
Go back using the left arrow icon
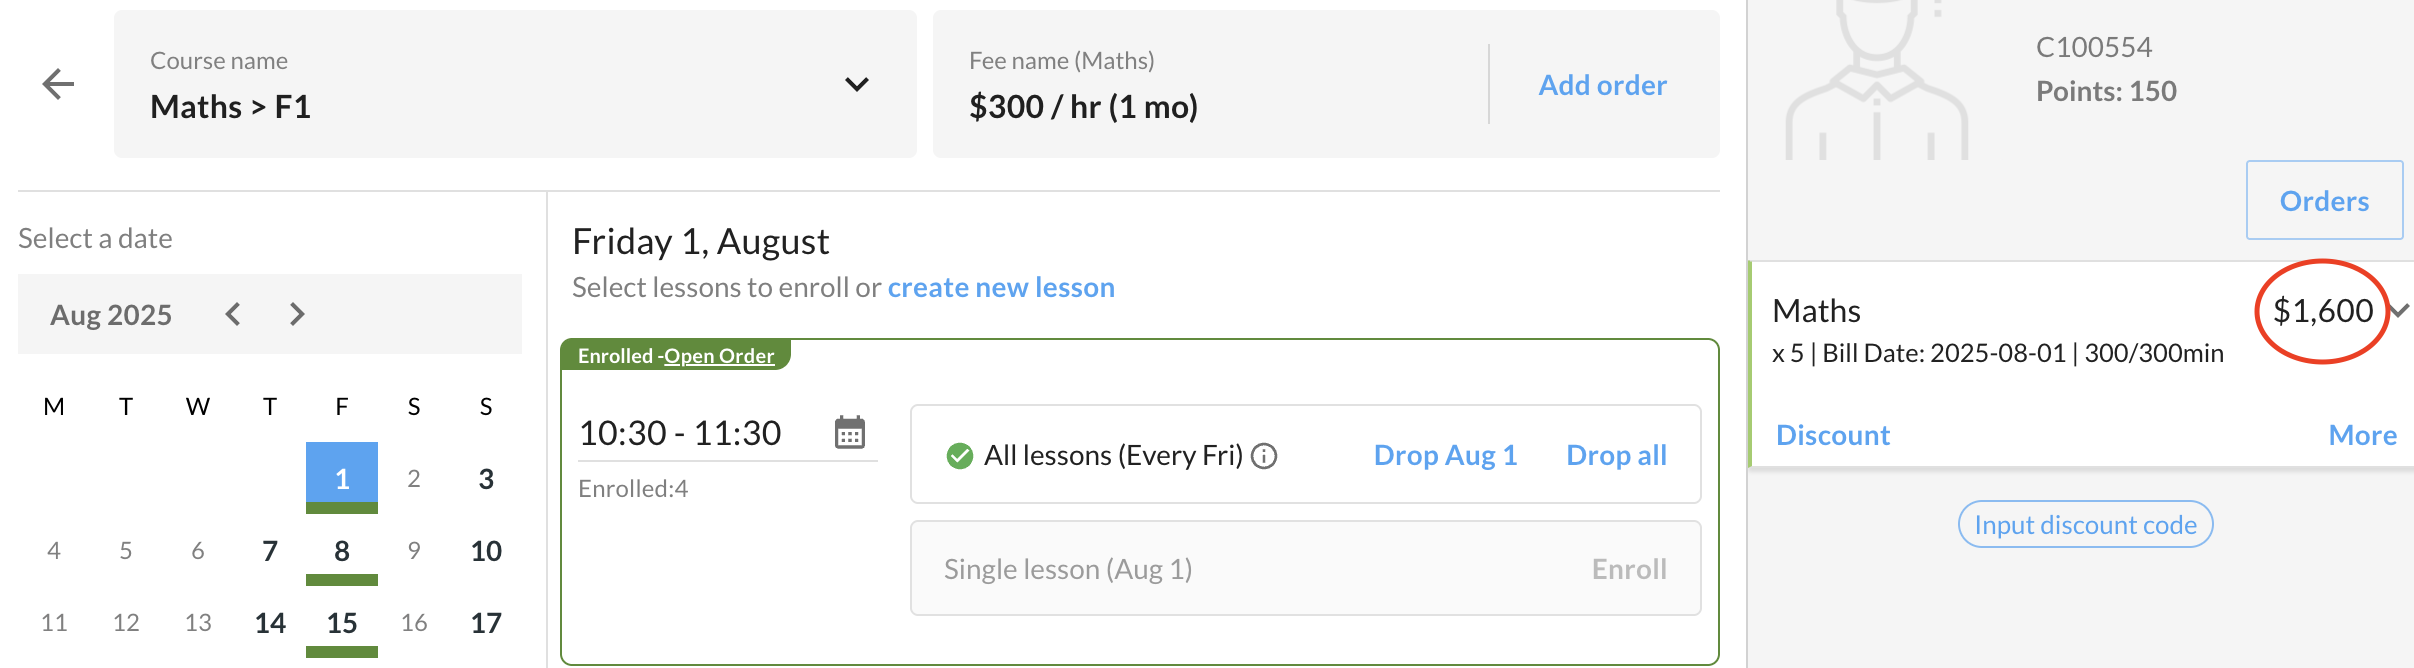click(59, 84)
